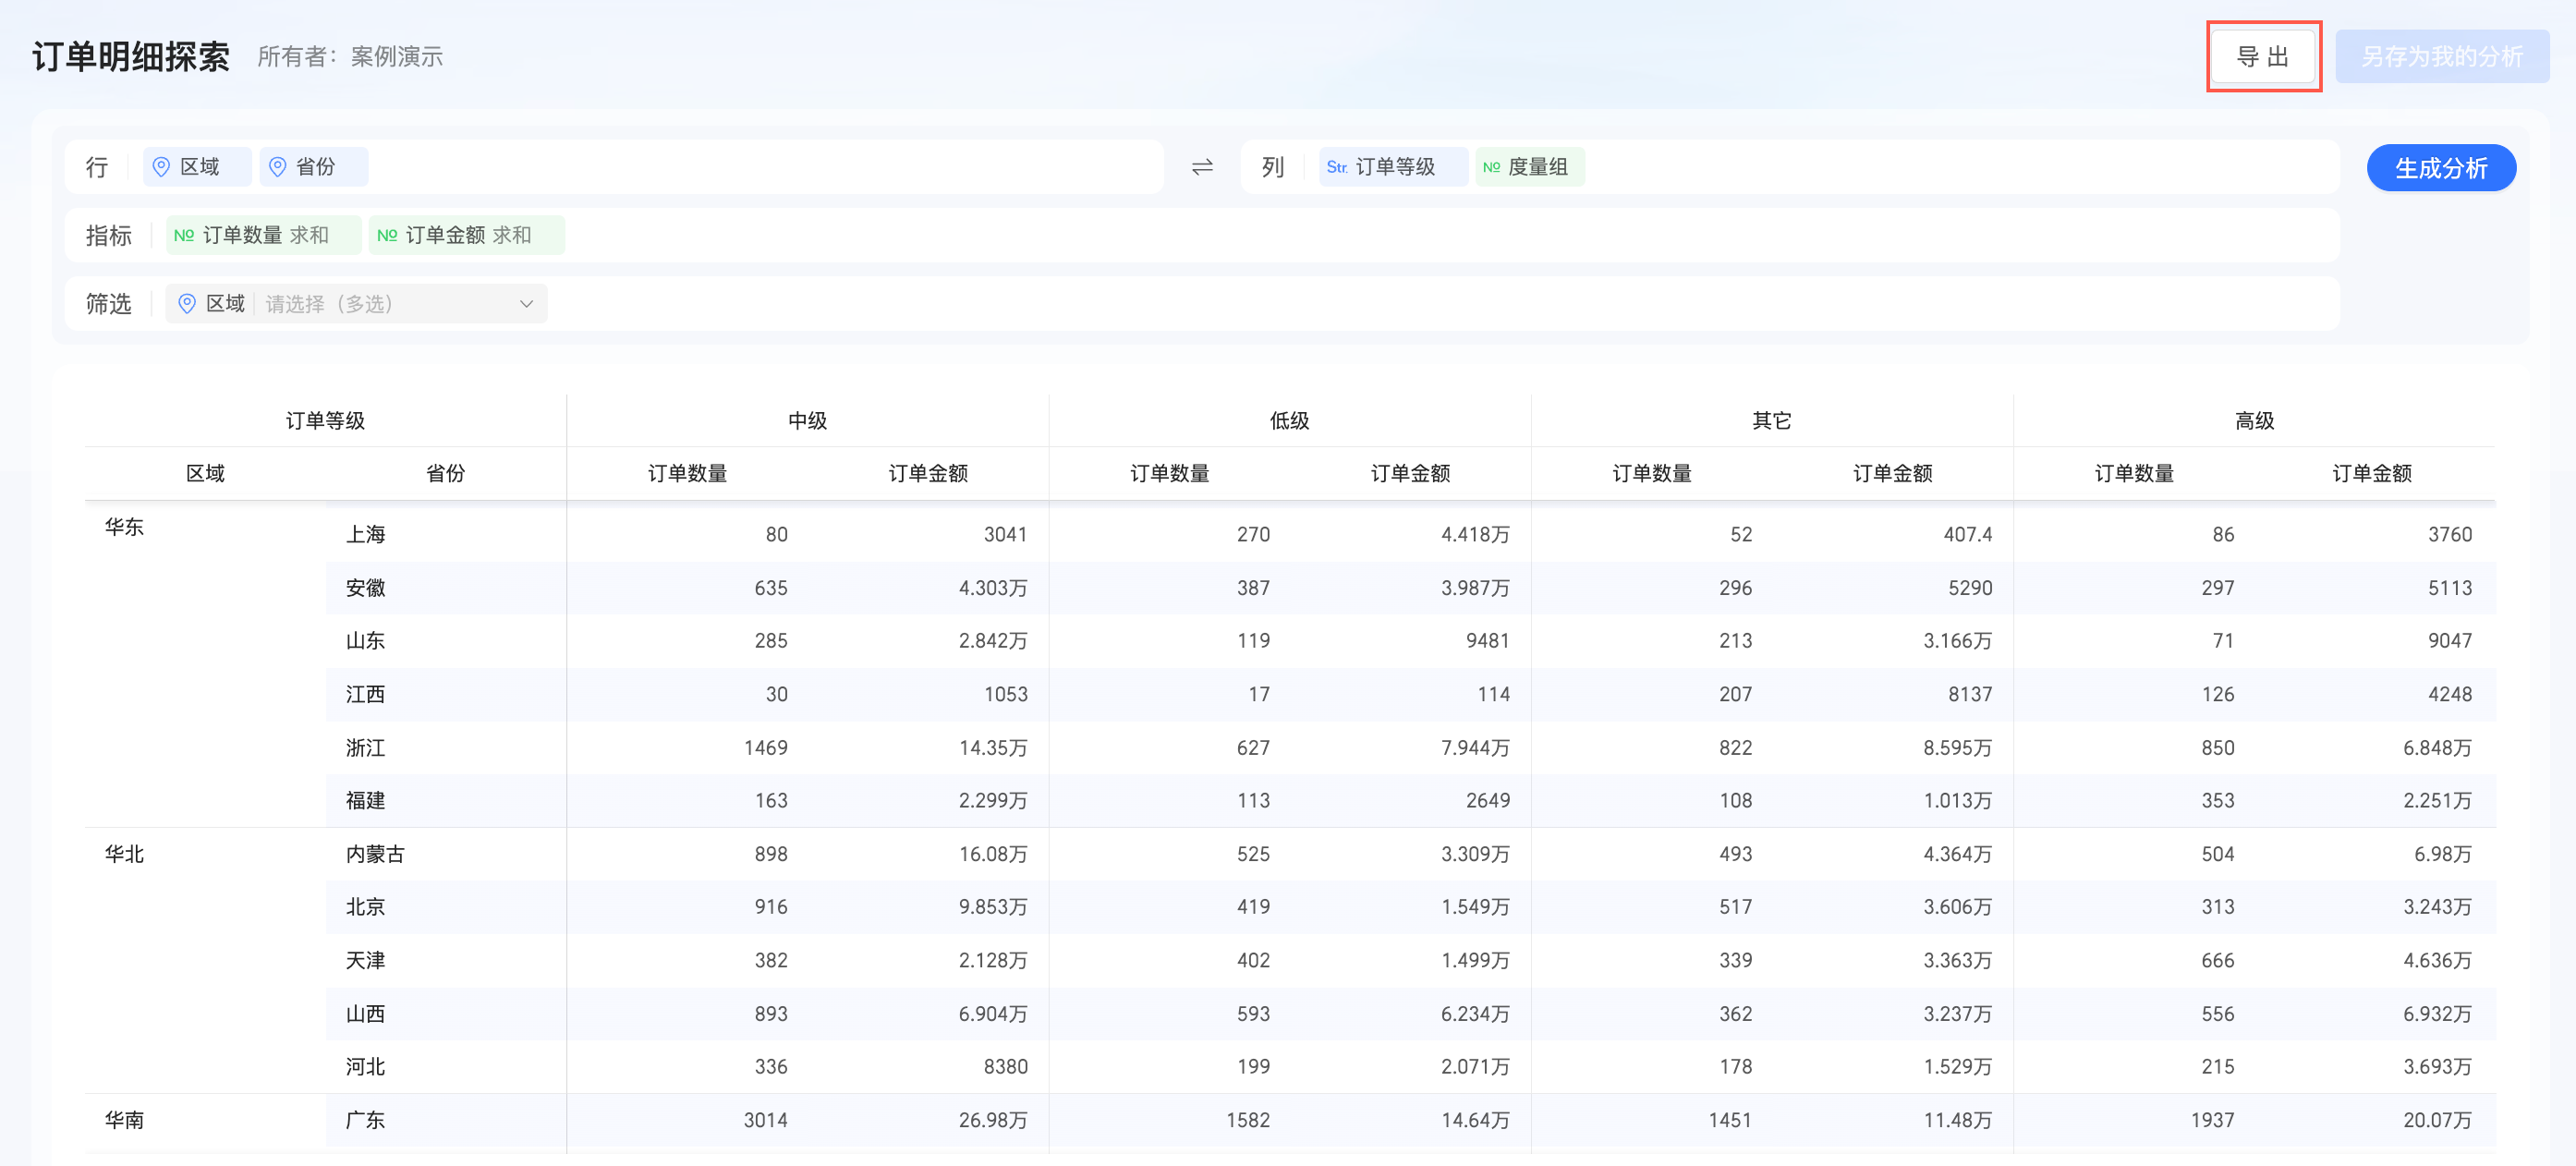Click the No icon on 订单金额 求和 chip
The height and width of the screenshot is (1166, 2576).
click(387, 235)
